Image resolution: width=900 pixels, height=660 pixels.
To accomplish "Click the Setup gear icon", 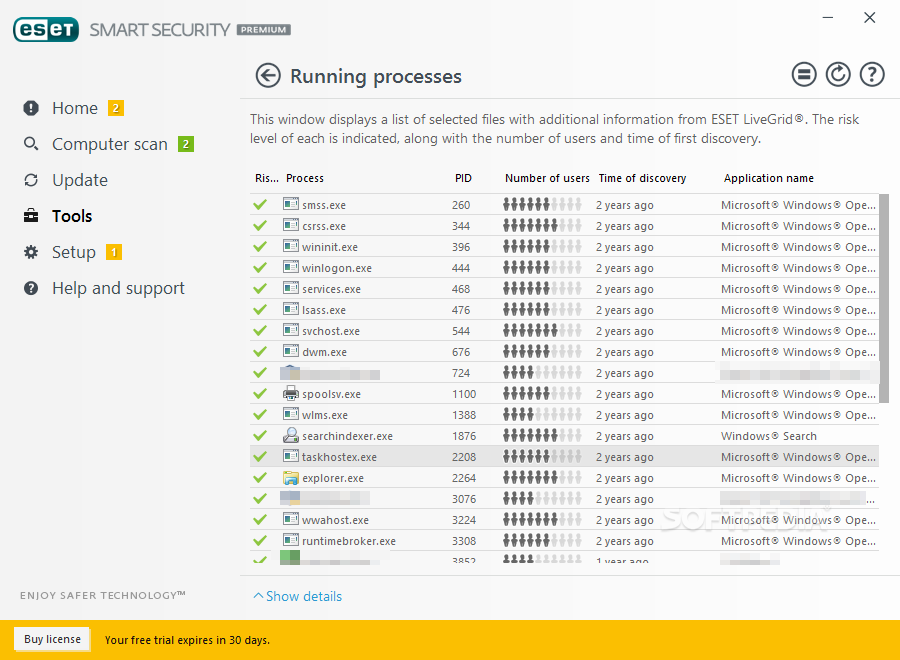I will click(x=31, y=252).
